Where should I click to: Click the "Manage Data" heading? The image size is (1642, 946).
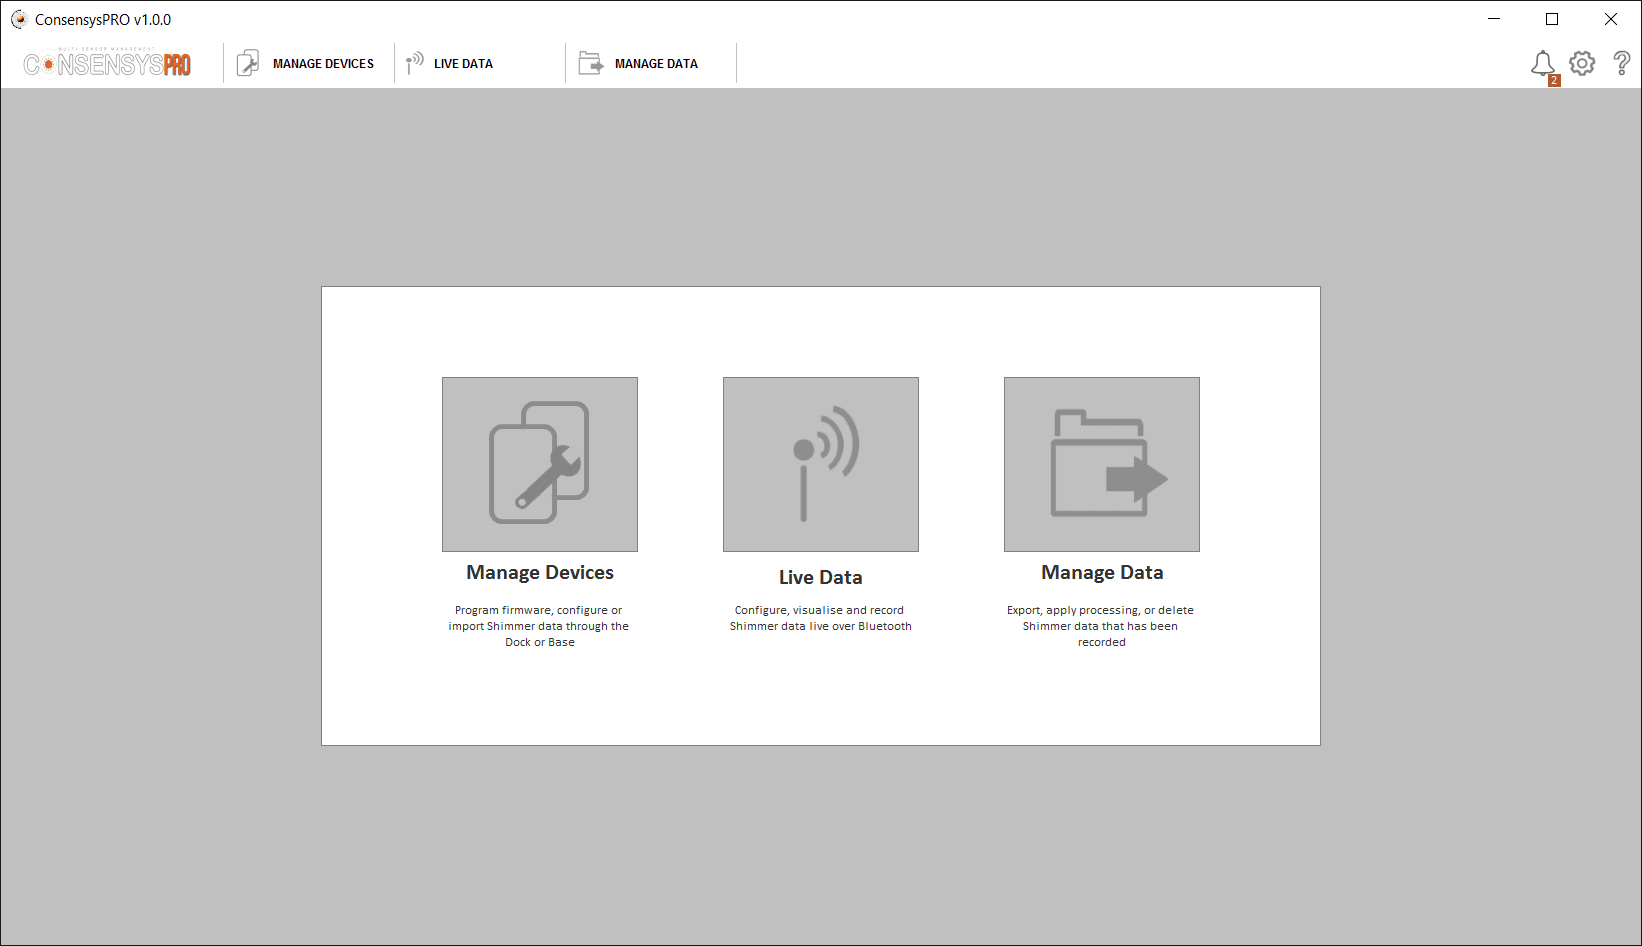(x=1102, y=572)
